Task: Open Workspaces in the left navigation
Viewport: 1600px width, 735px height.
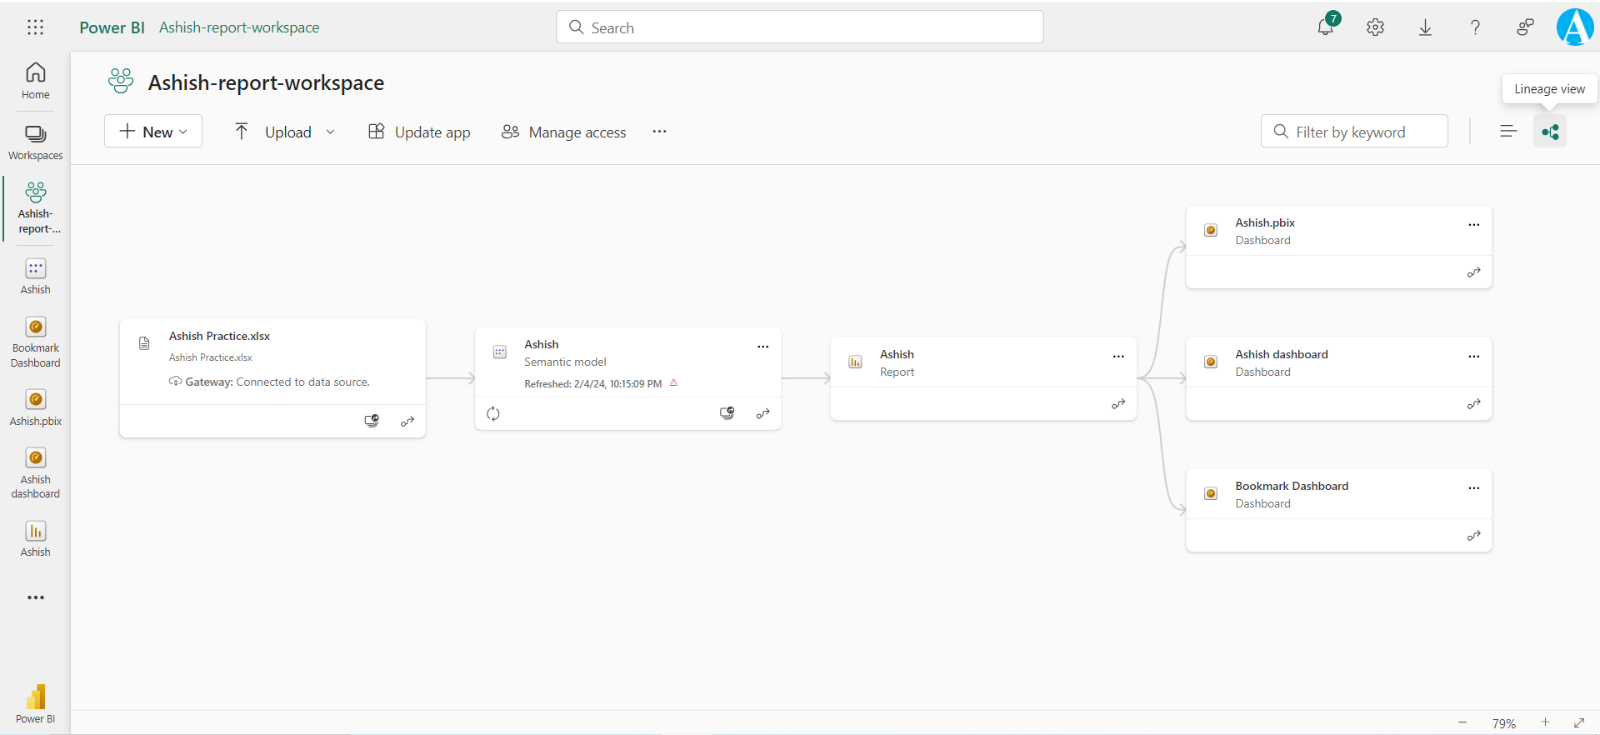Action: point(35,142)
